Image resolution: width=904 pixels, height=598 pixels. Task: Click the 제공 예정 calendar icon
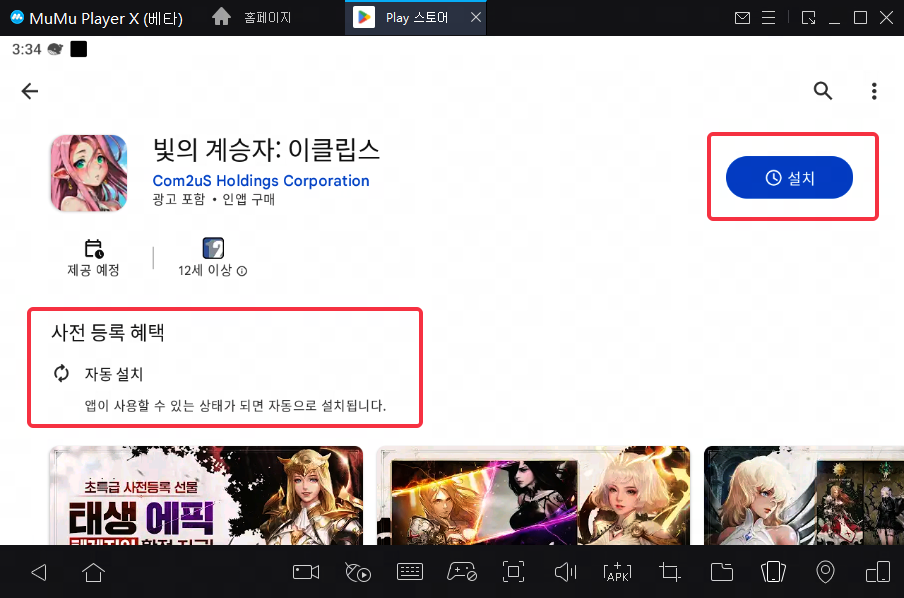93,249
